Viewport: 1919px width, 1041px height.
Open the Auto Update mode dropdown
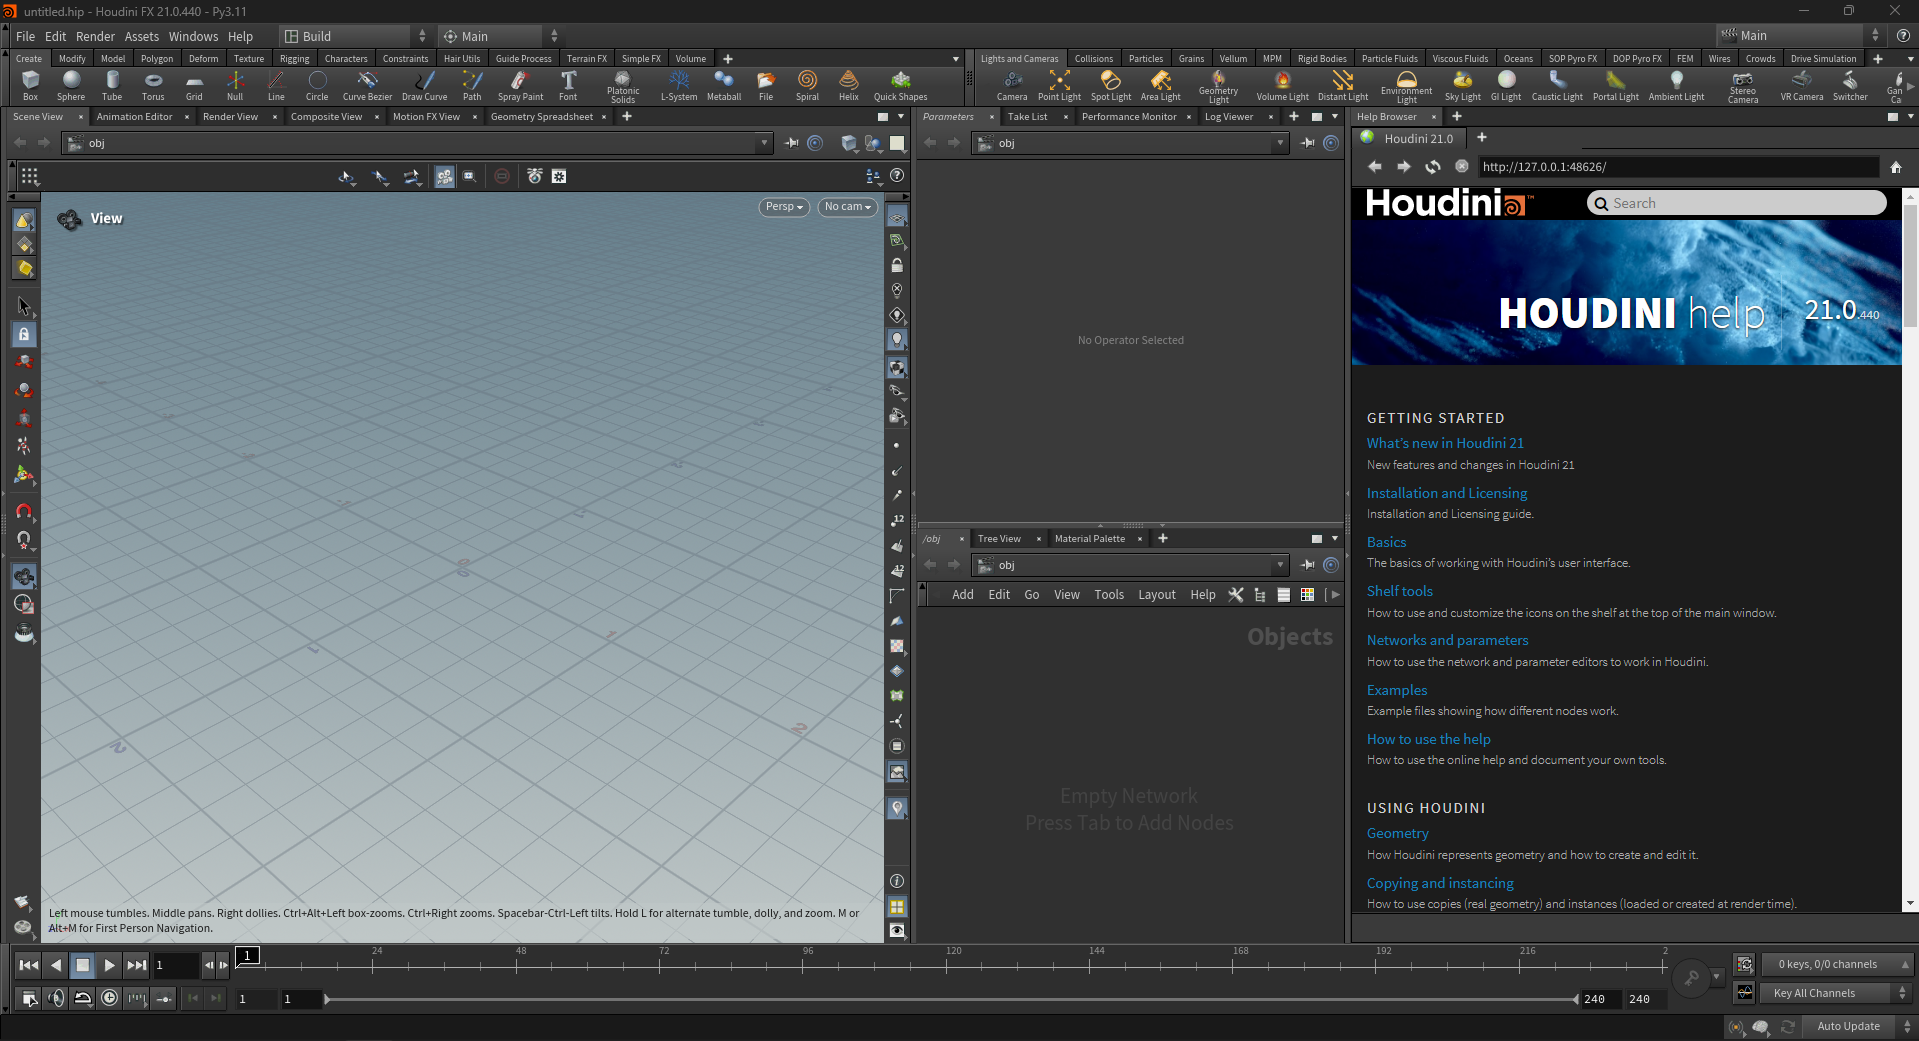1860,1026
